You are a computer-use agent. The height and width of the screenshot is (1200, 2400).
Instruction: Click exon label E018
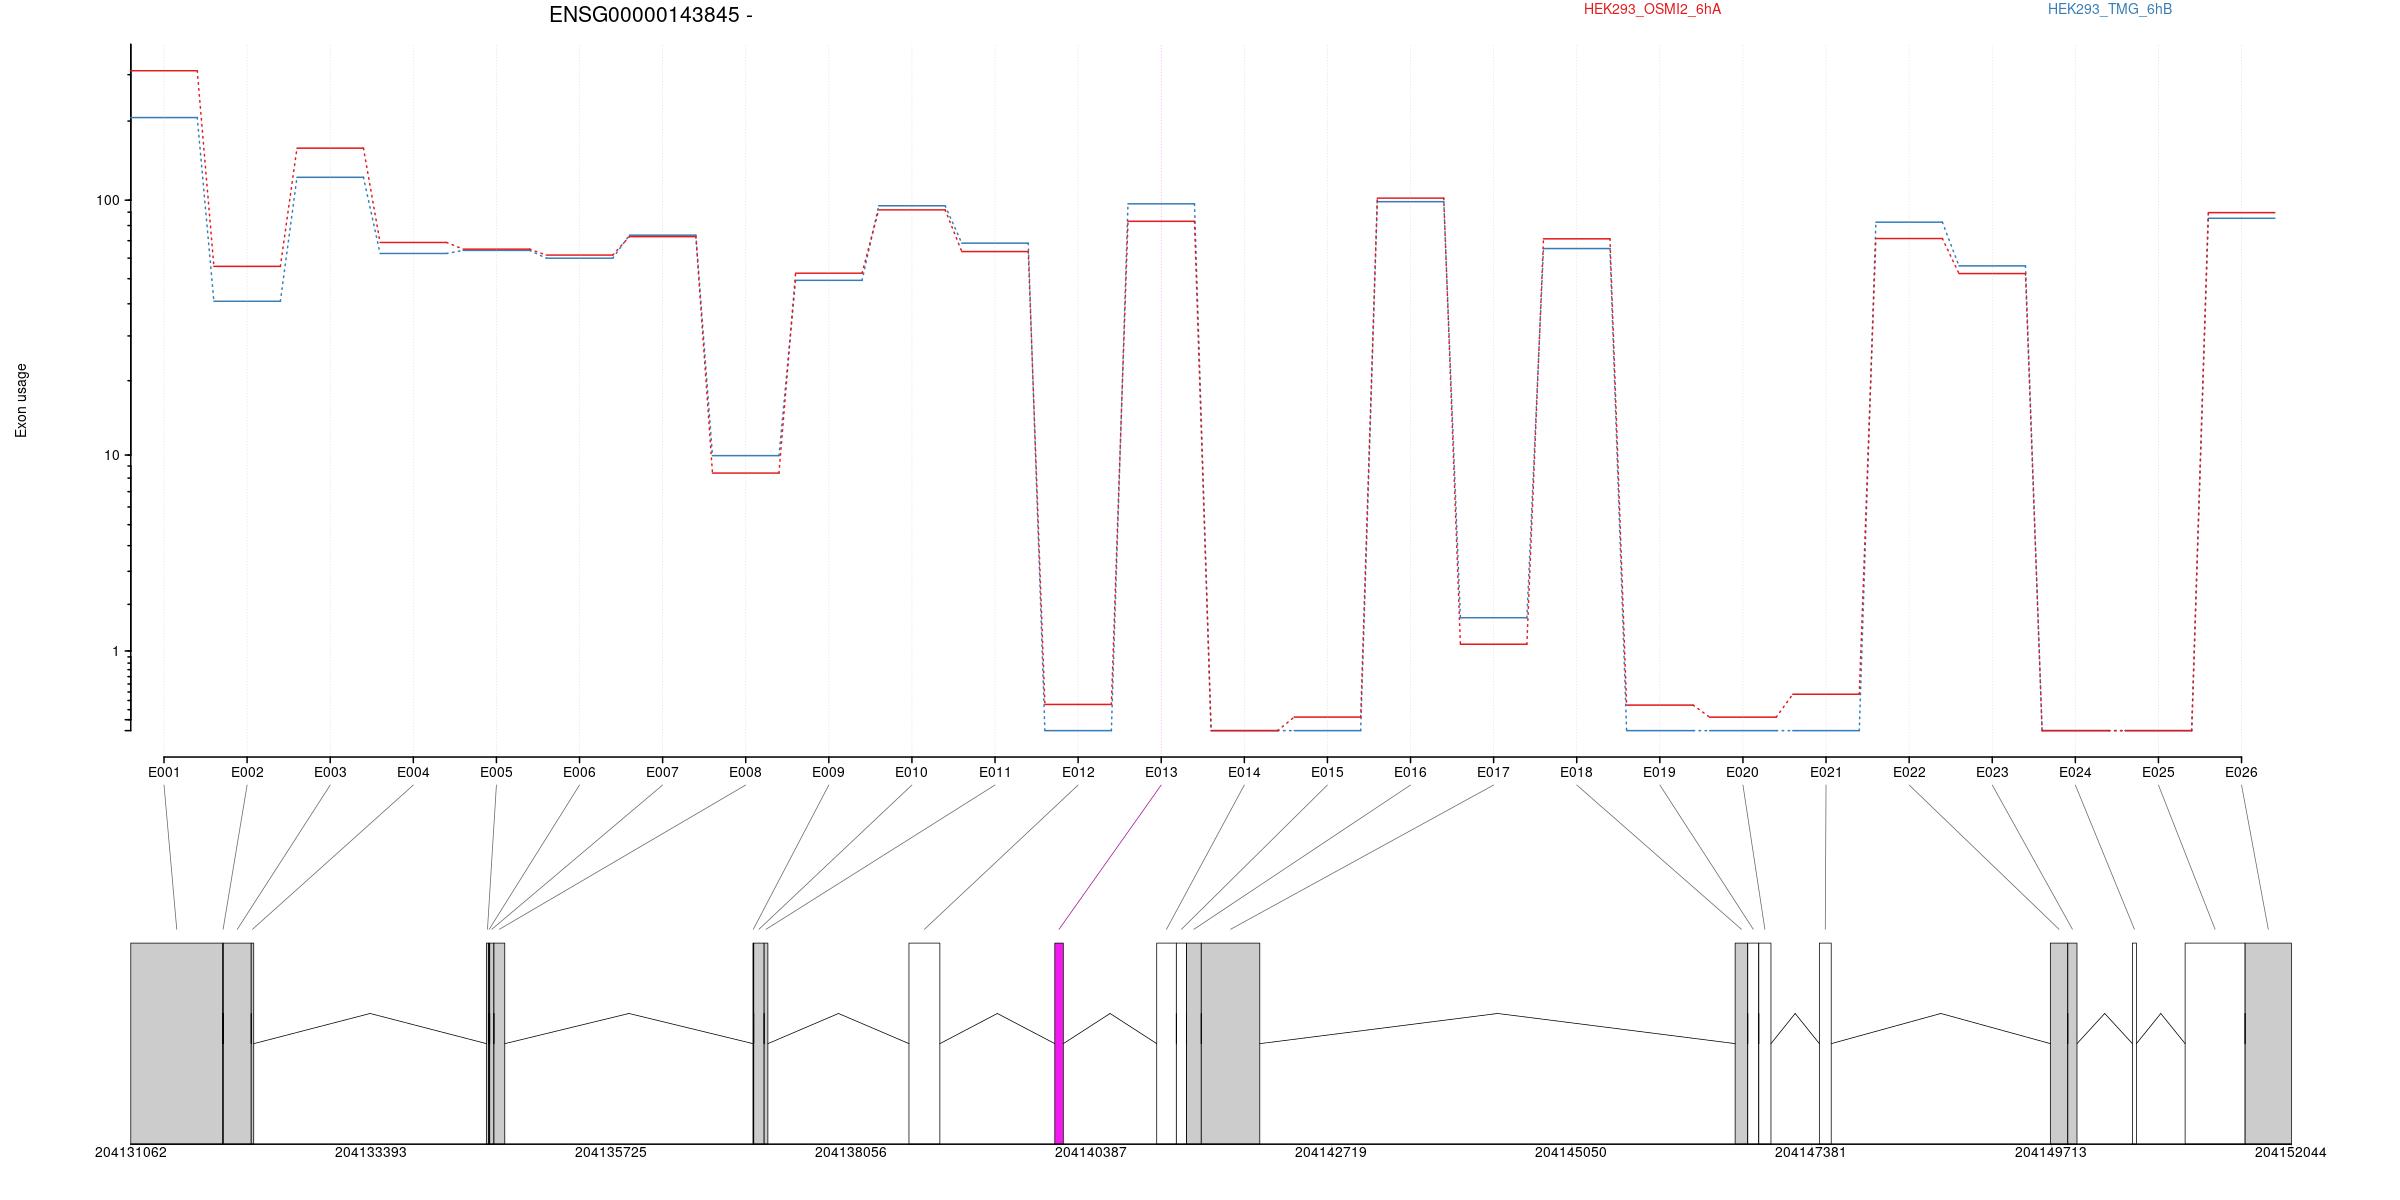[x=1576, y=772]
